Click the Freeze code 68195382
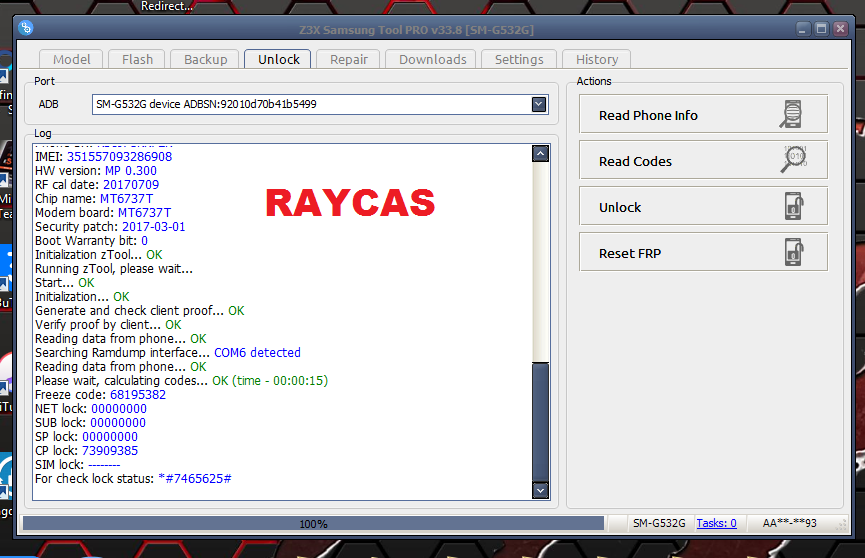 pyautogui.click(x=138, y=395)
